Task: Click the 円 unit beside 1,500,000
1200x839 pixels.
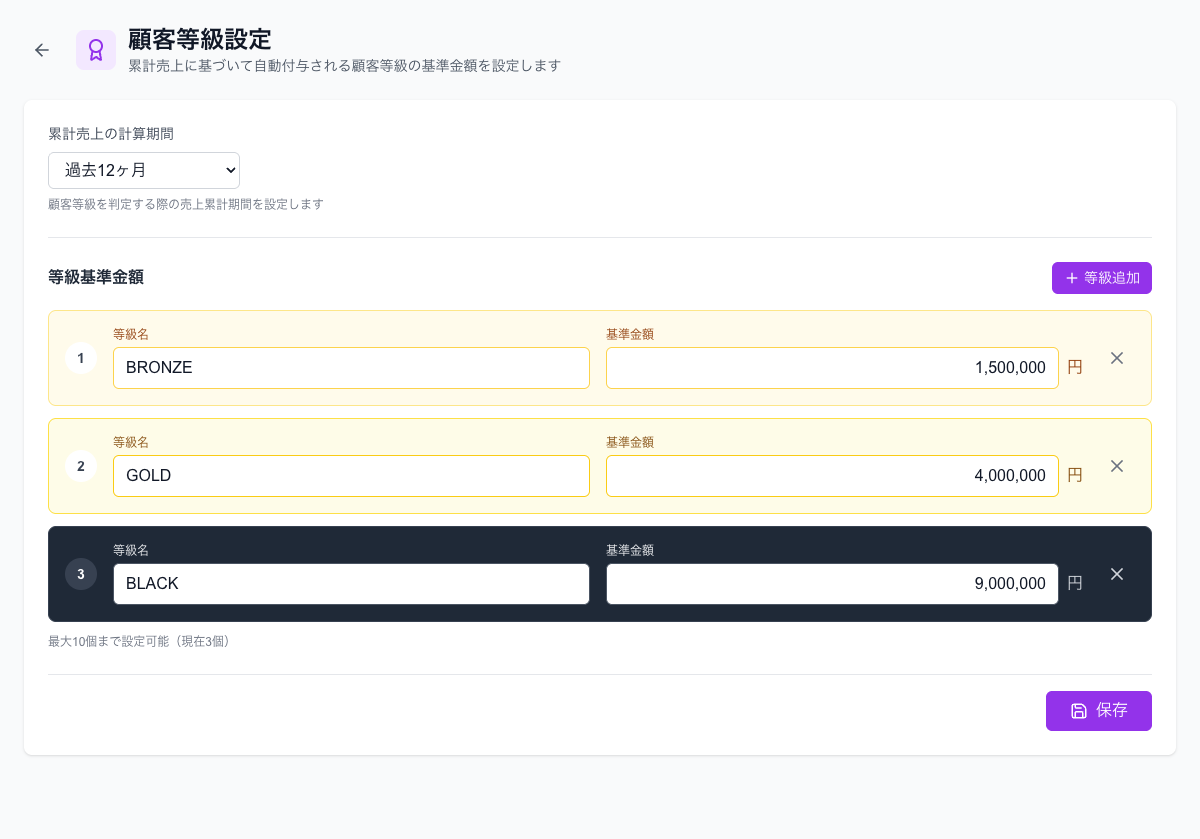Action: pos(1075,368)
